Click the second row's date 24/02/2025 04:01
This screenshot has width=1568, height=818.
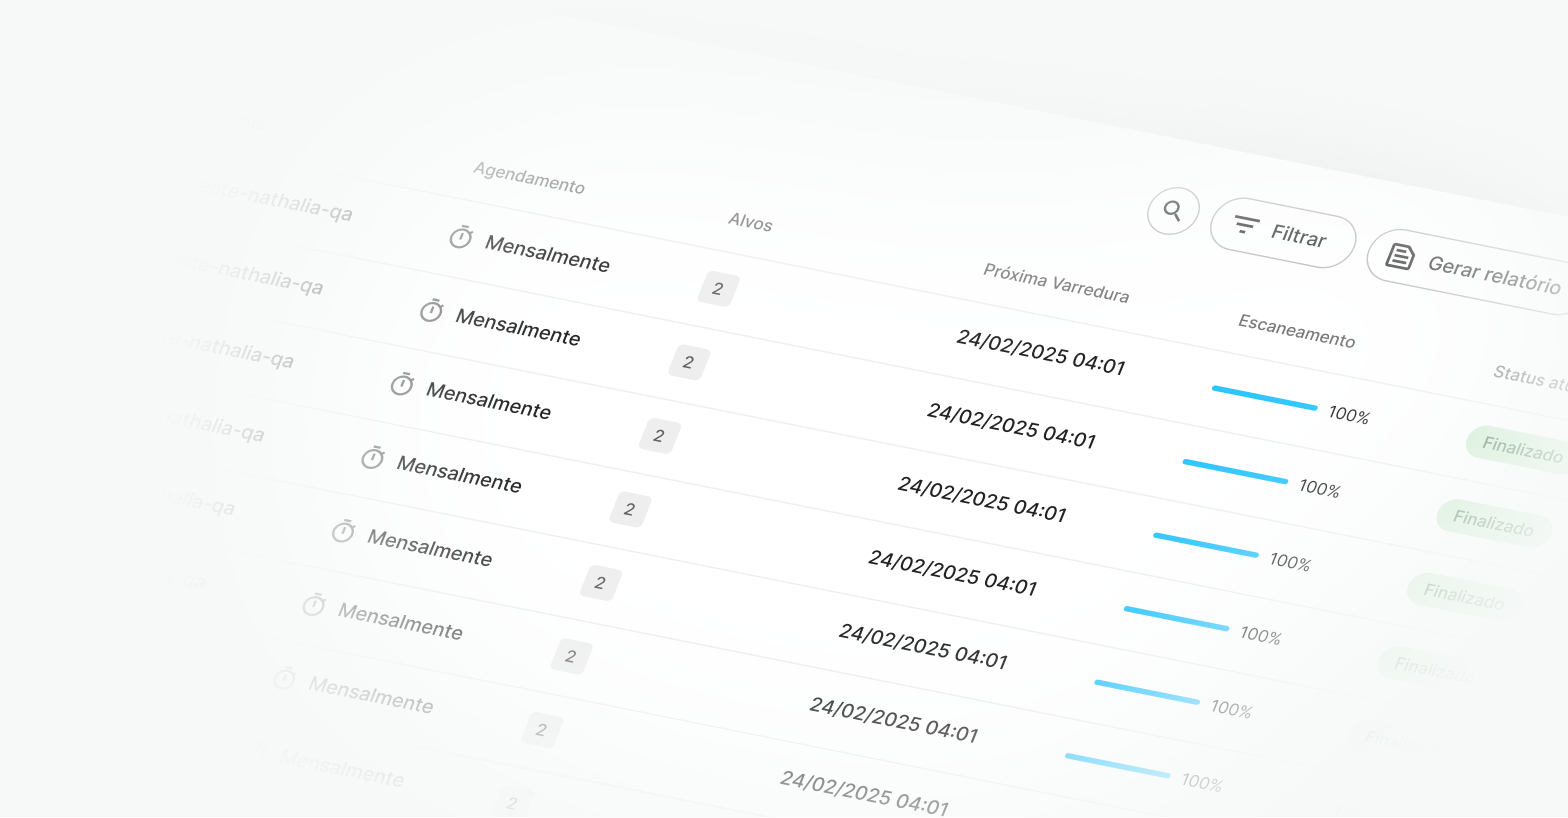point(1011,426)
